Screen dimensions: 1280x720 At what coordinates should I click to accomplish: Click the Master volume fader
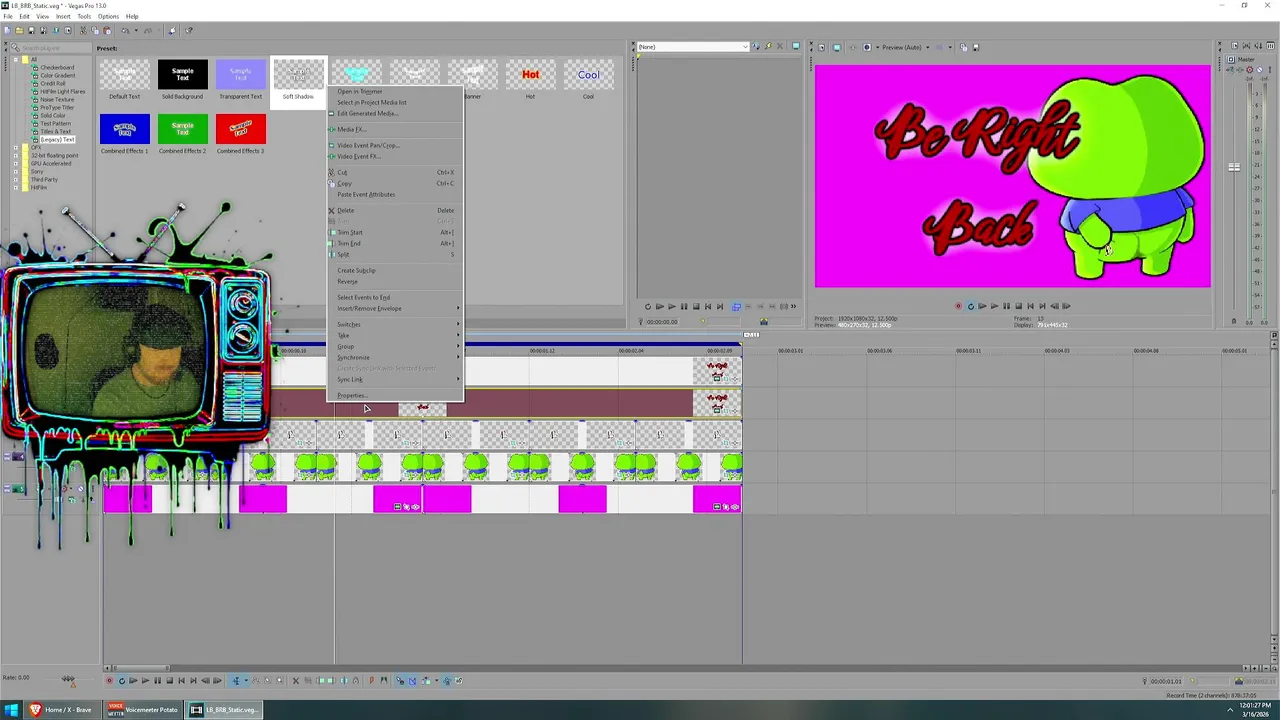[x=1234, y=167]
